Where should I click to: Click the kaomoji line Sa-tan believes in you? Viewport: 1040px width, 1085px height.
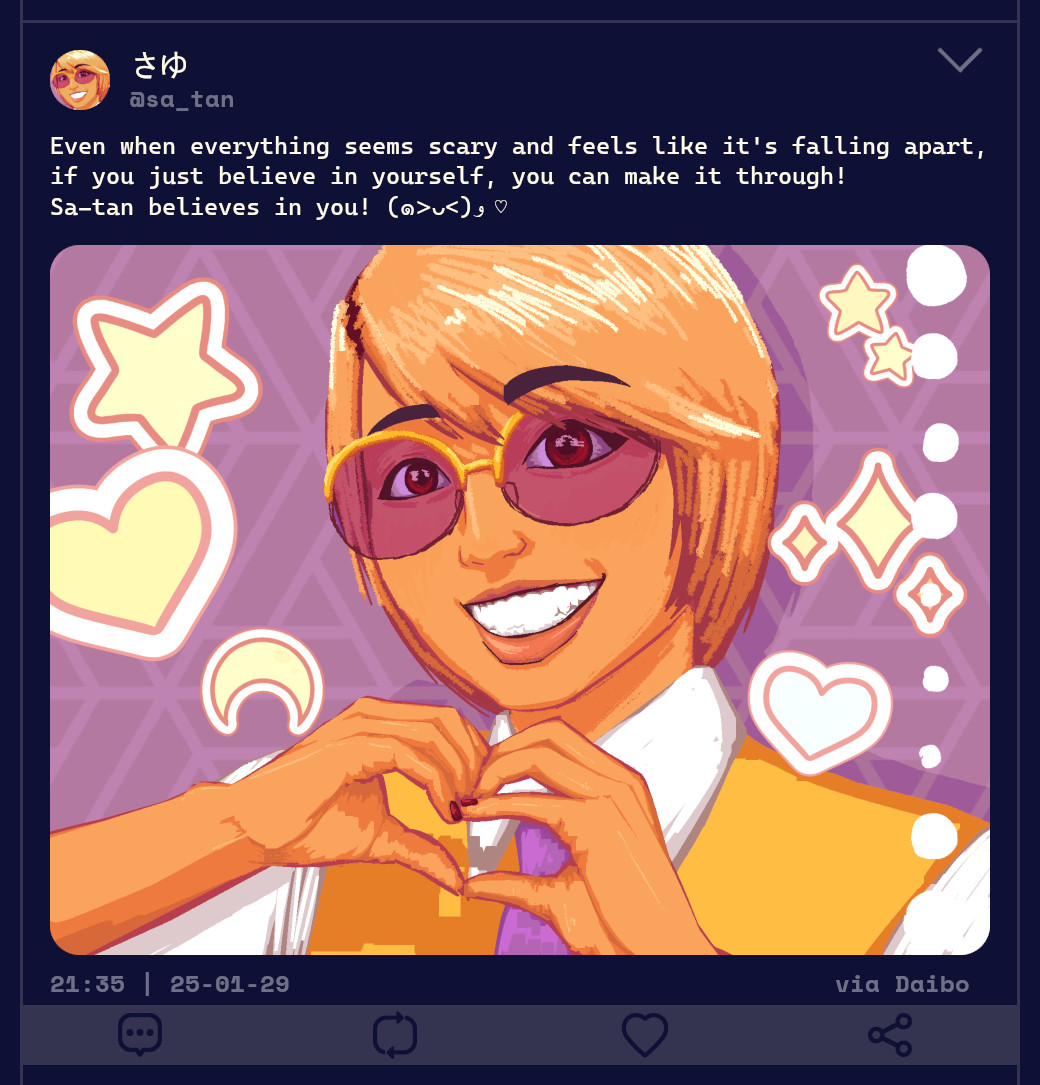279,207
